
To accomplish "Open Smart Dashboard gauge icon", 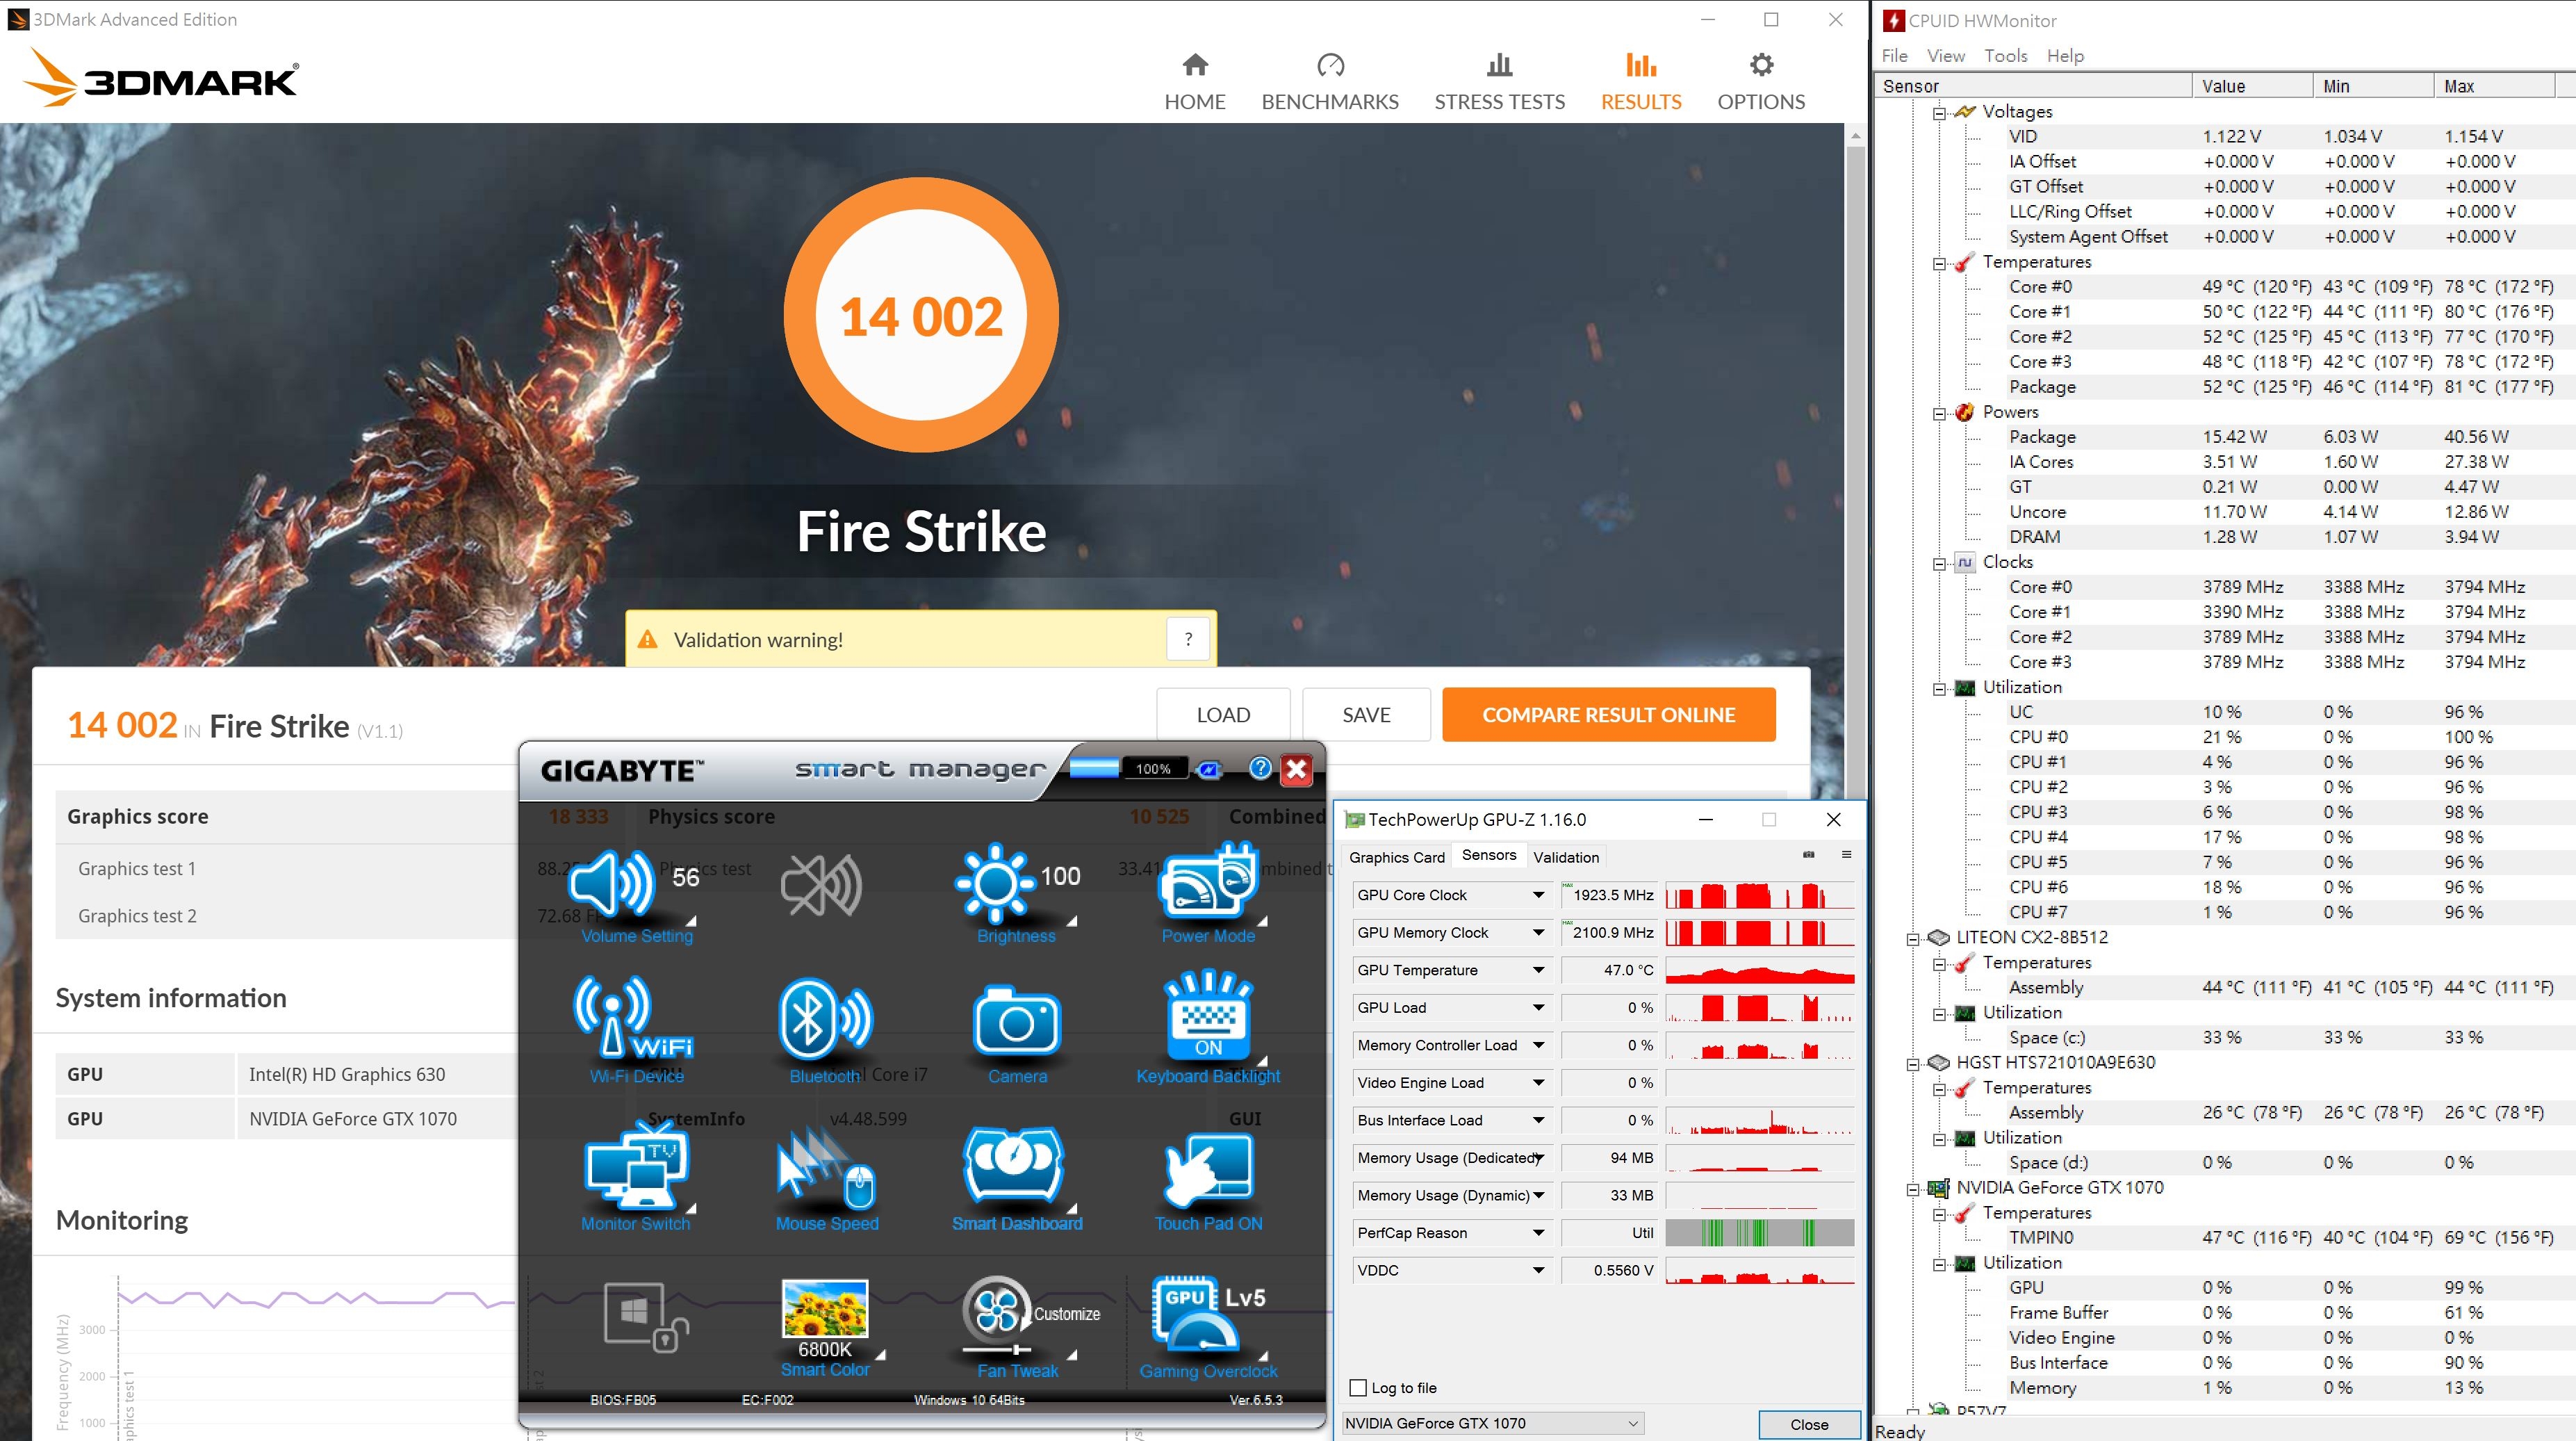I will (x=1014, y=1164).
